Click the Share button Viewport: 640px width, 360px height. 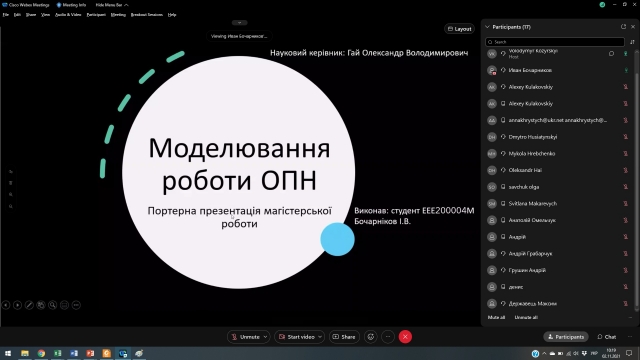click(344, 337)
